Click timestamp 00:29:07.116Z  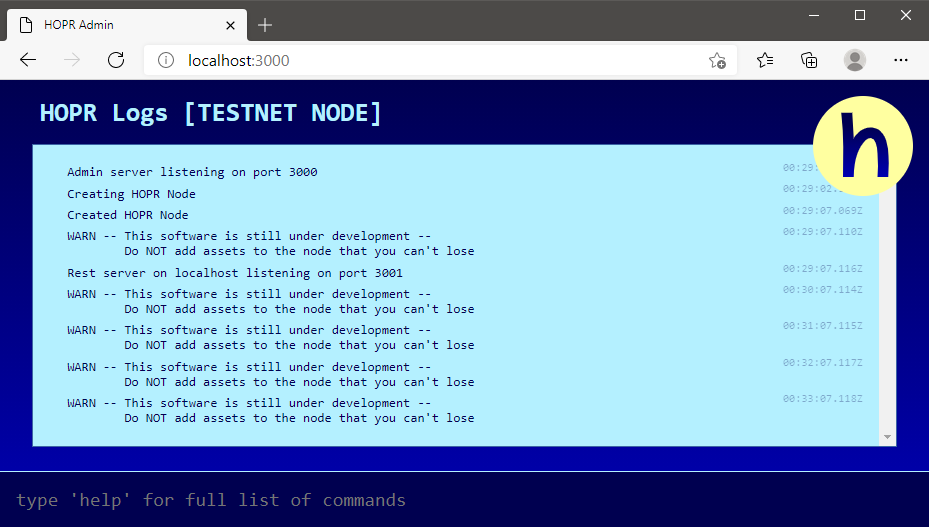pos(822,269)
